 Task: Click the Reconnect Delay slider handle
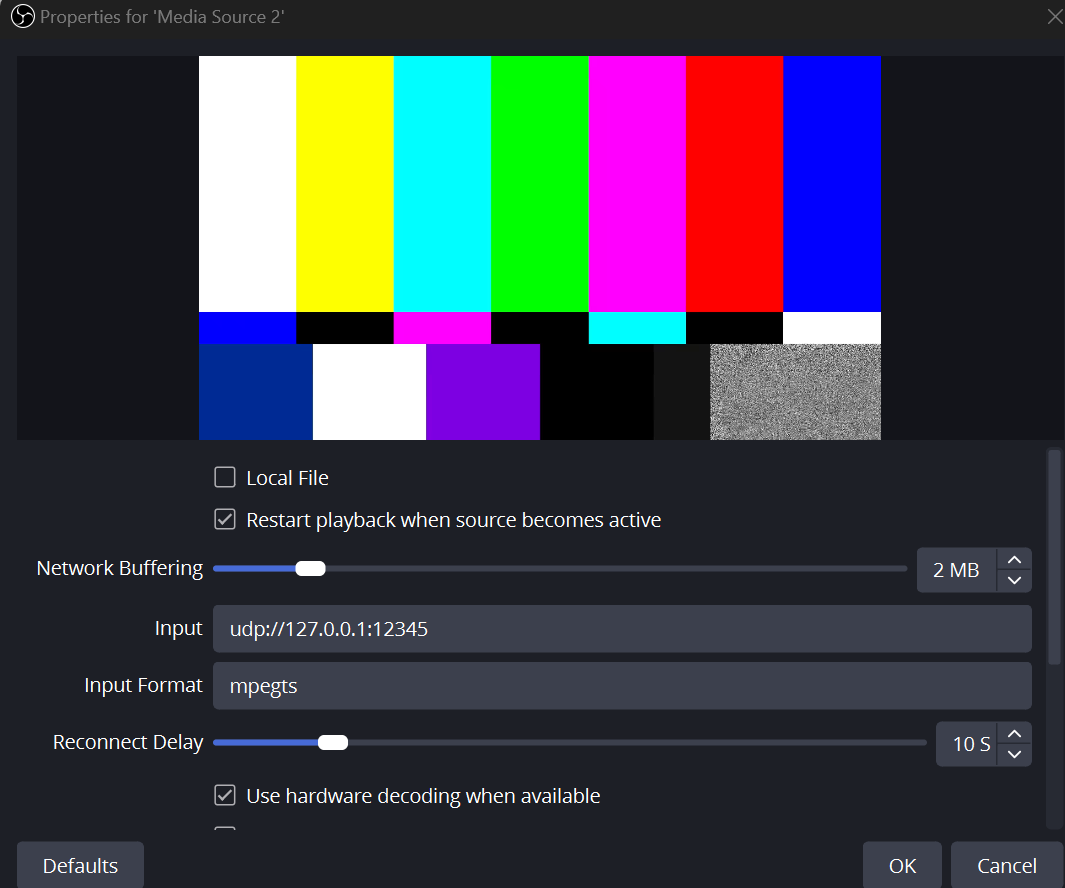333,743
